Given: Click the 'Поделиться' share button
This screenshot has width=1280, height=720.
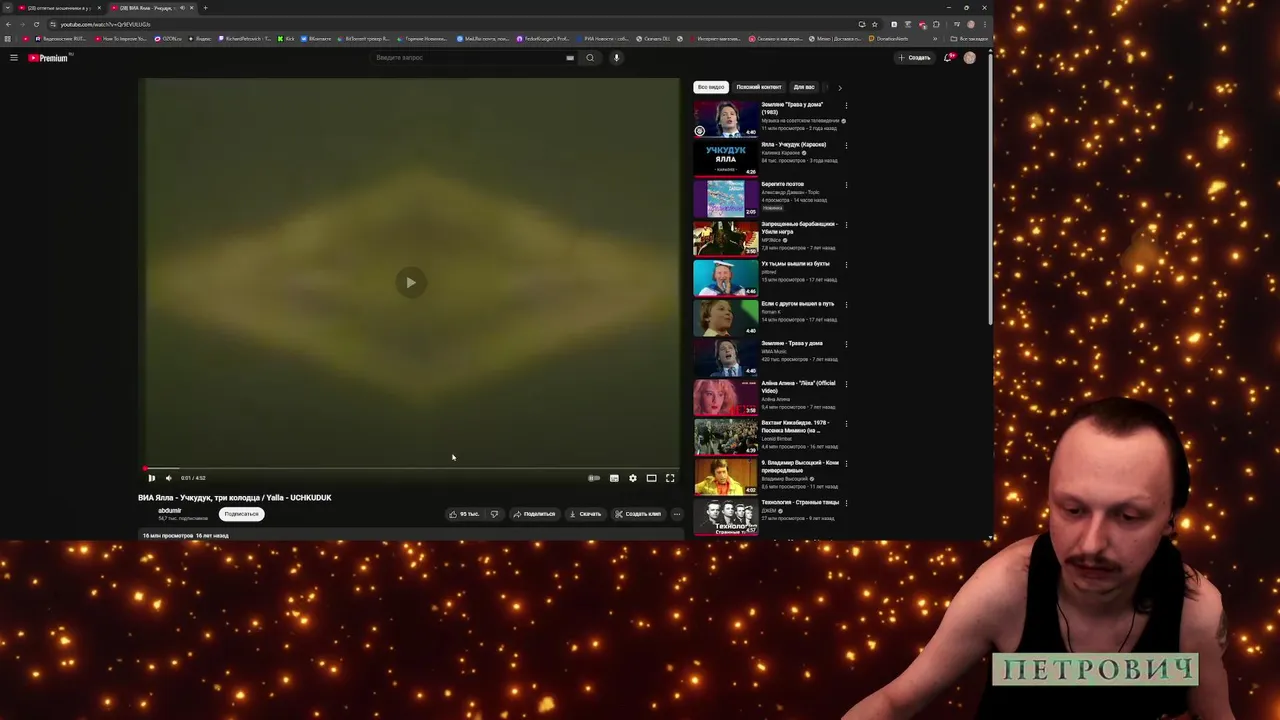Looking at the screenshot, I should click(534, 514).
